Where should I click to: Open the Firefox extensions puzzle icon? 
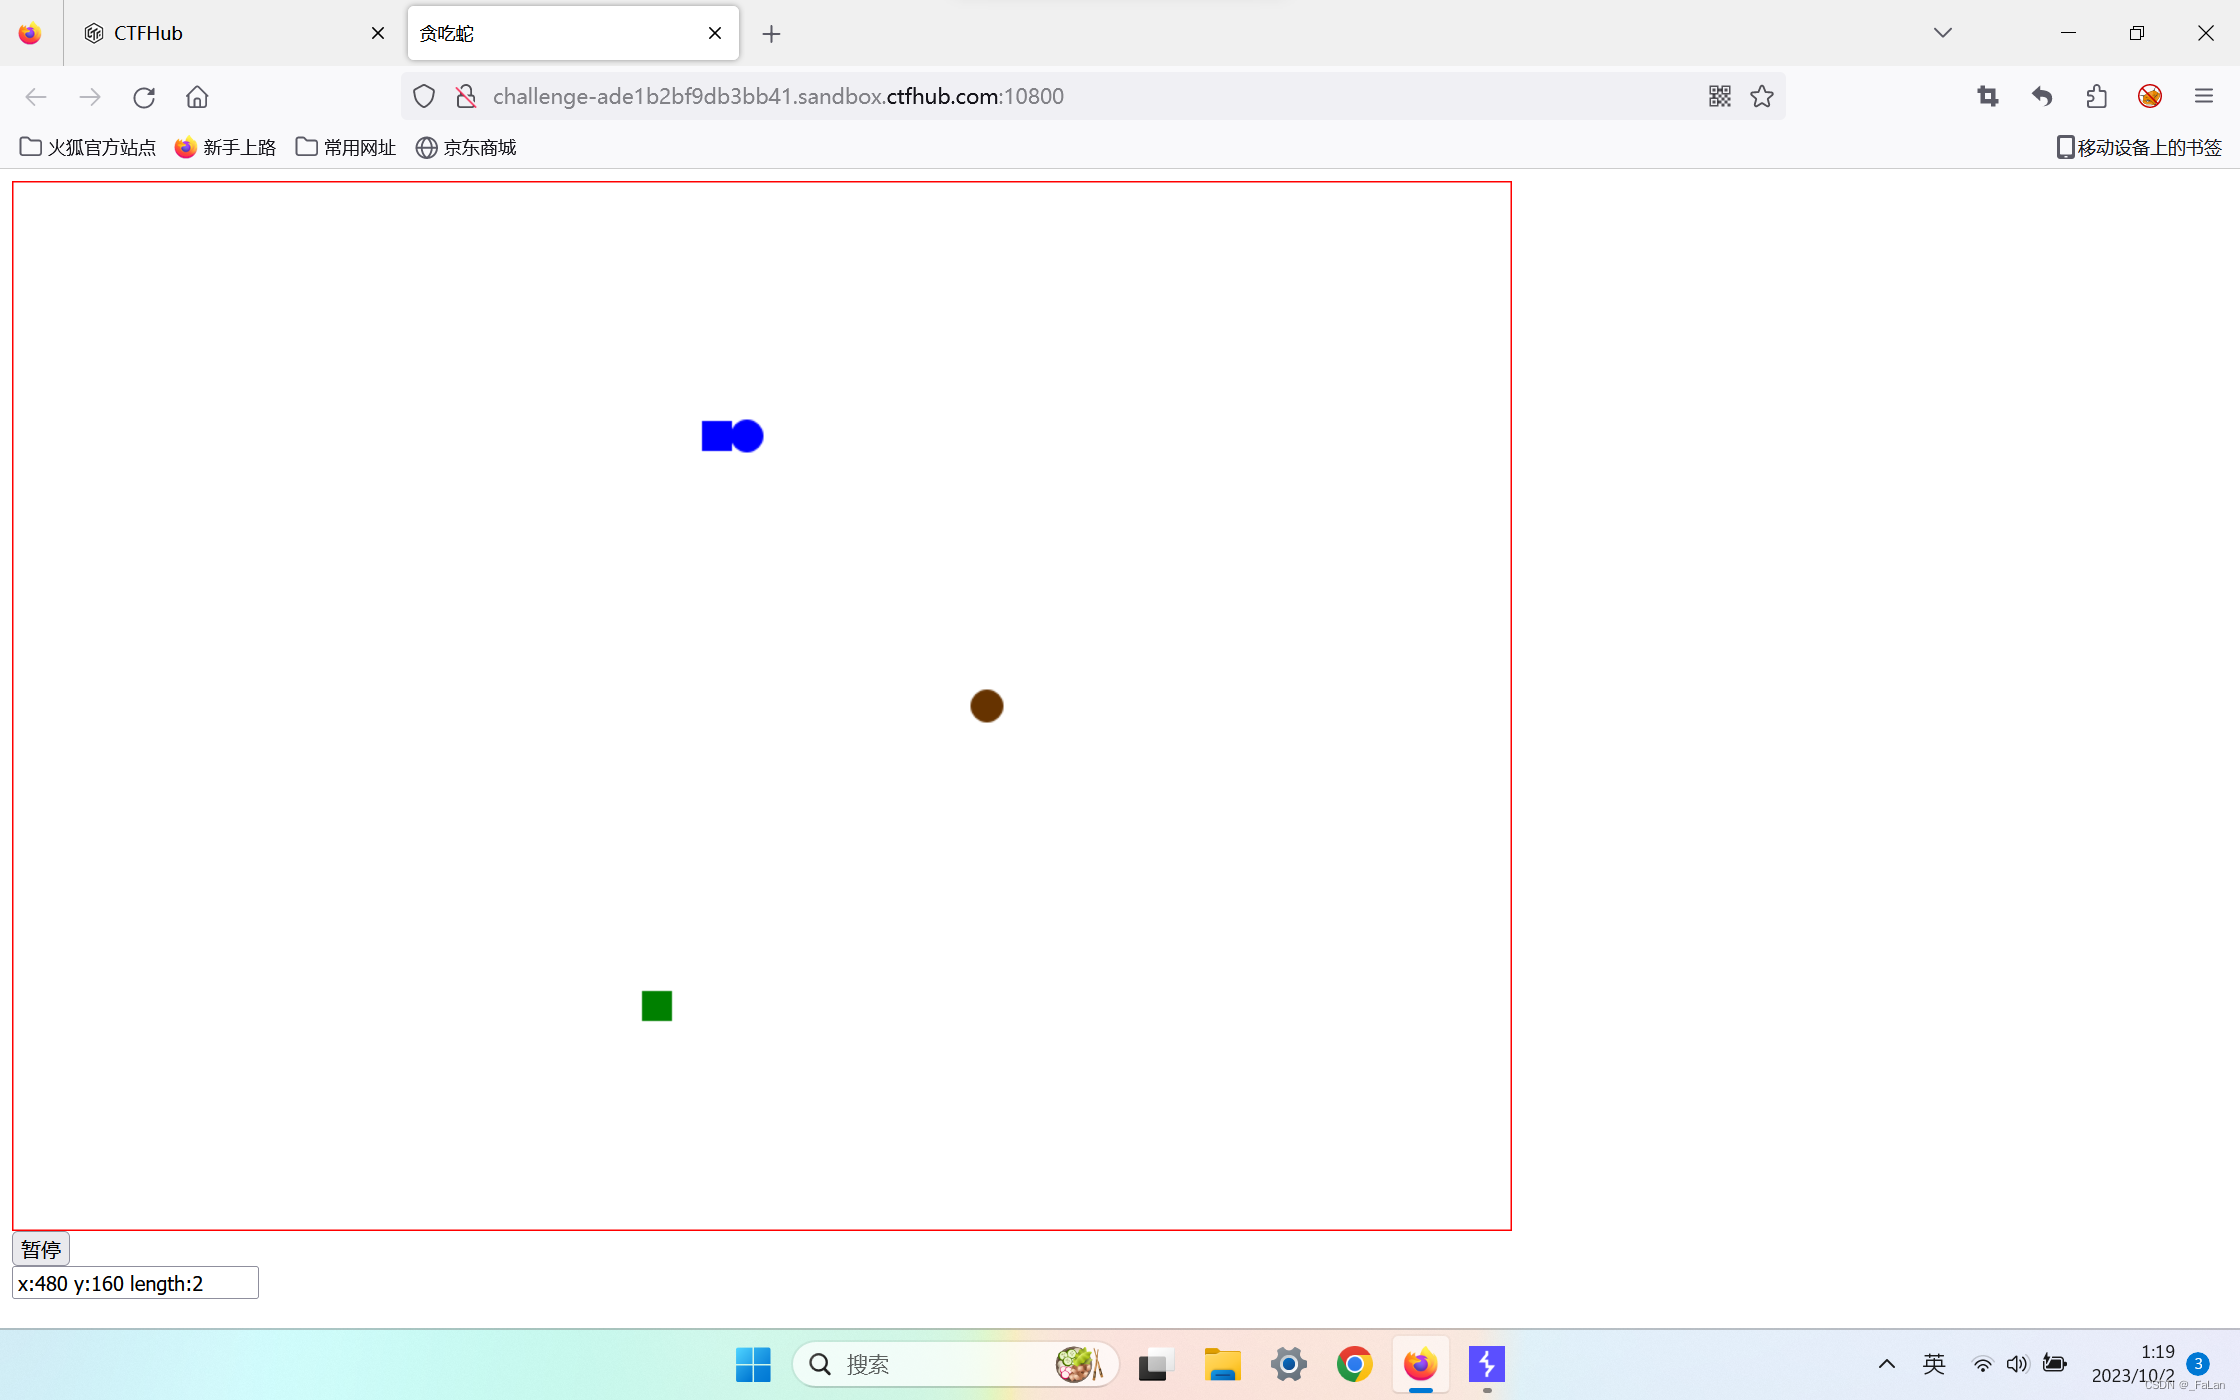pyautogui.click(x=2097, y=96)
